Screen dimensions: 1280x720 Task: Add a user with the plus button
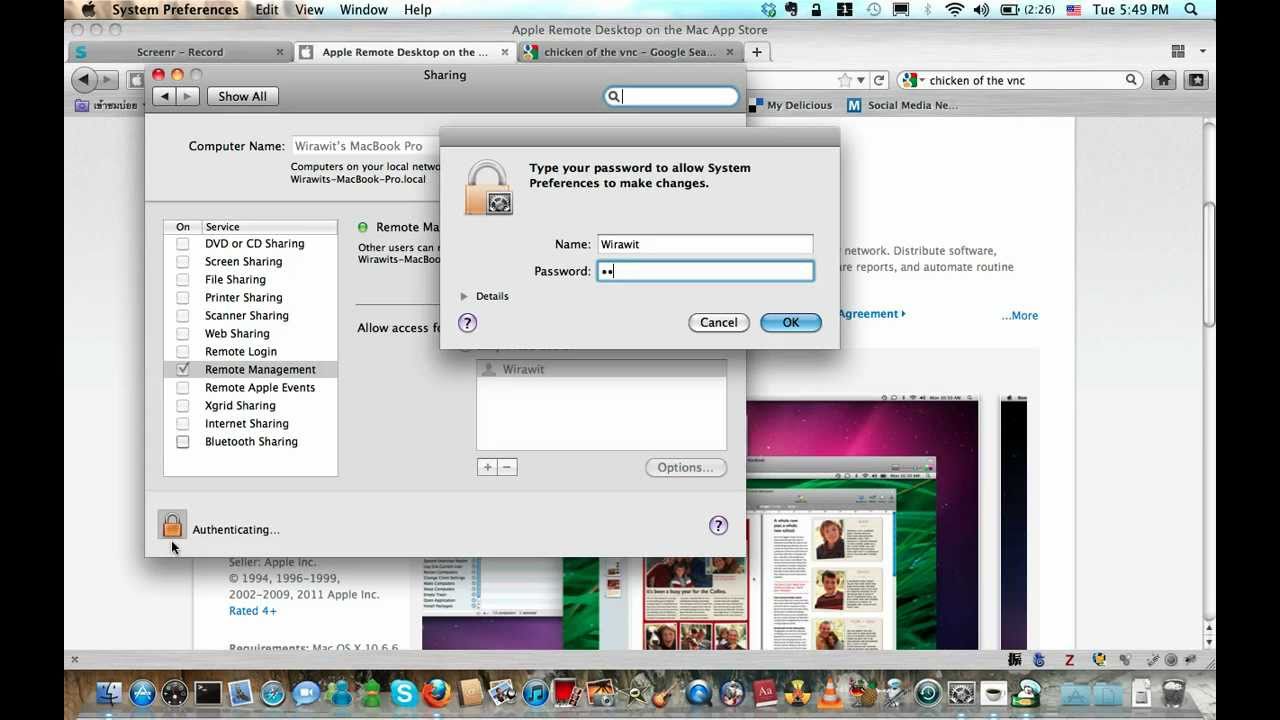click(x=487, y=467)
